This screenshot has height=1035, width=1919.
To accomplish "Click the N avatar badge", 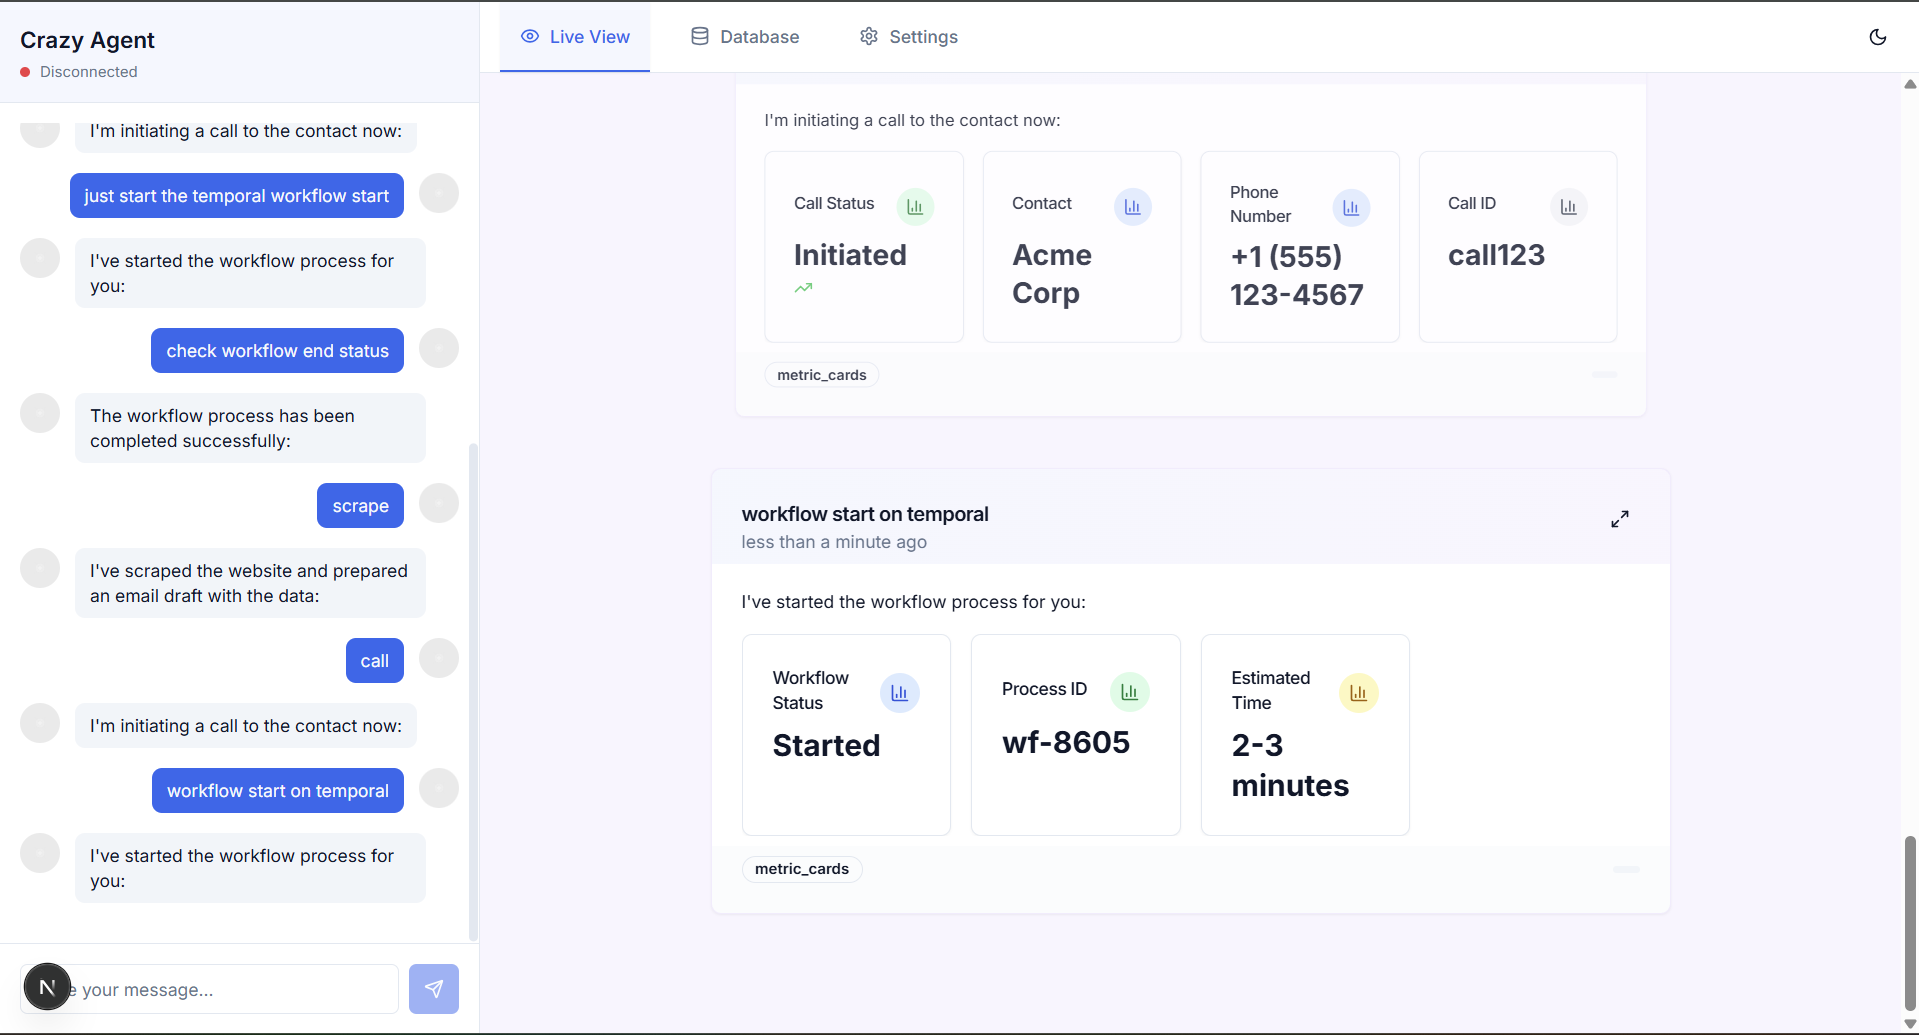I will click(47, 988).
